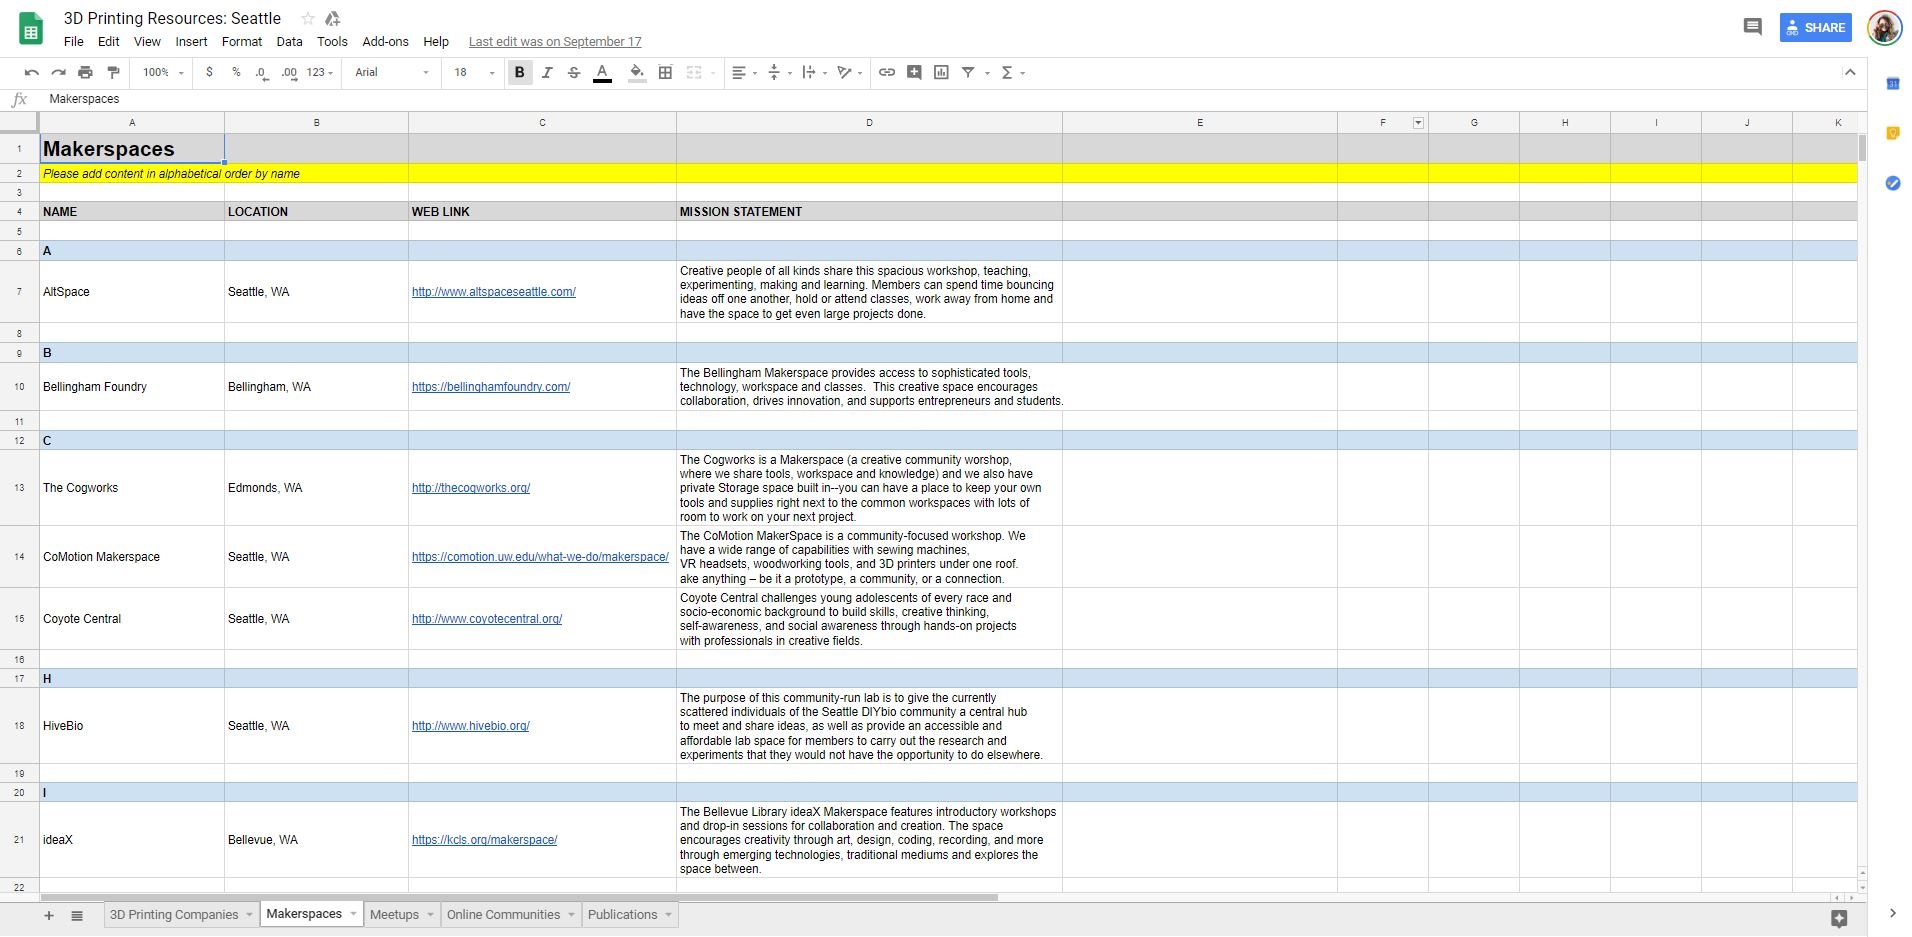Click the Add sheet plus button
This screenshot has height=937, width=1912.
pyautogui.click(x=48, y=915)
